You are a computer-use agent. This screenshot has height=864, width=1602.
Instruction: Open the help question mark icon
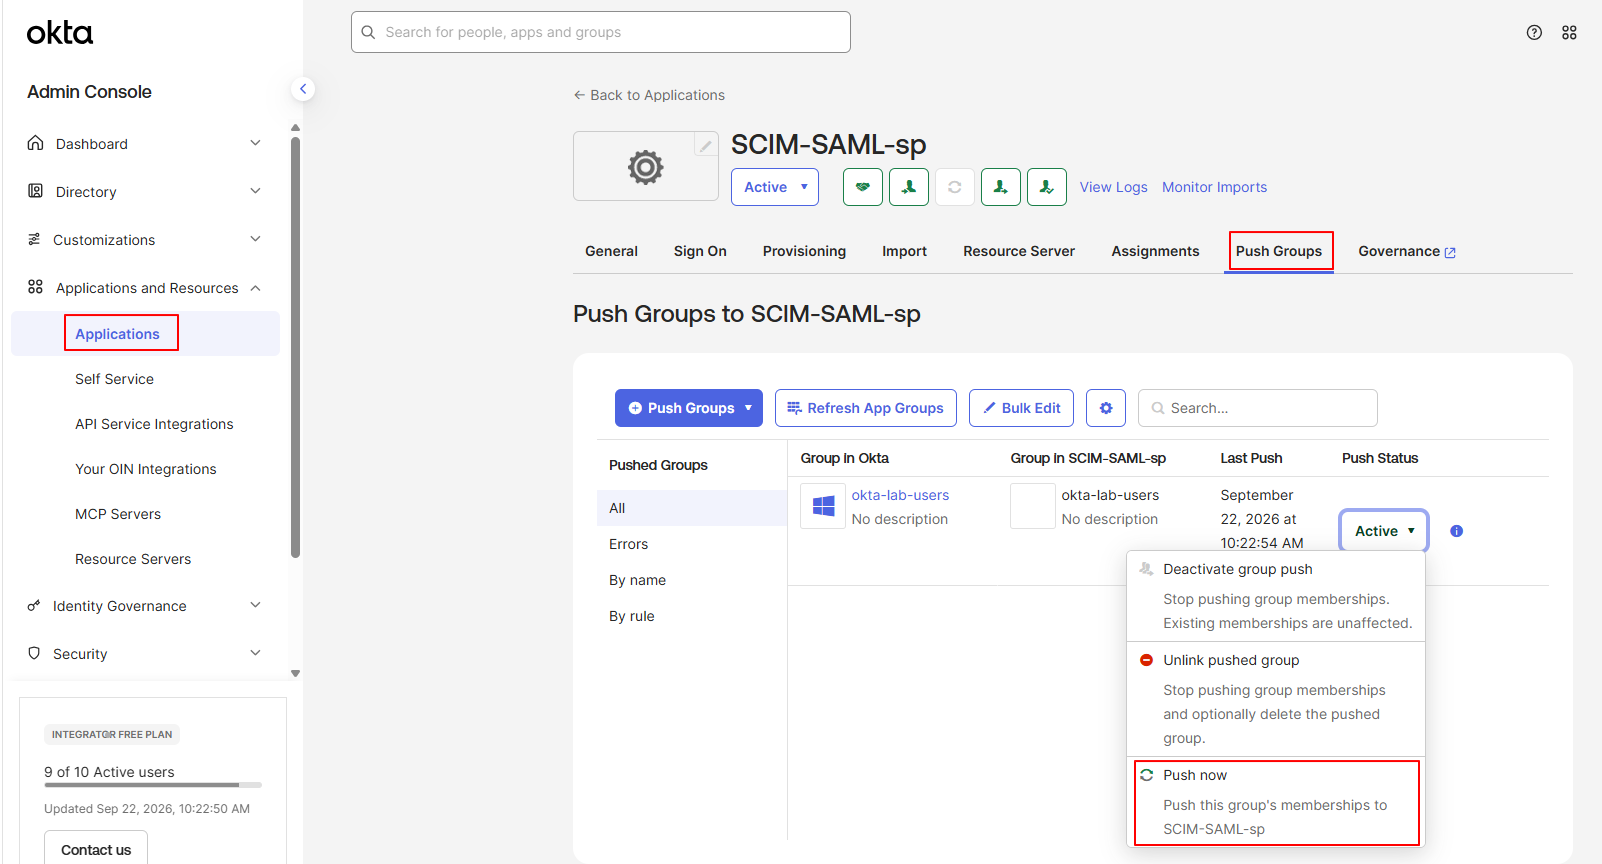click(x=1534, y=32)
